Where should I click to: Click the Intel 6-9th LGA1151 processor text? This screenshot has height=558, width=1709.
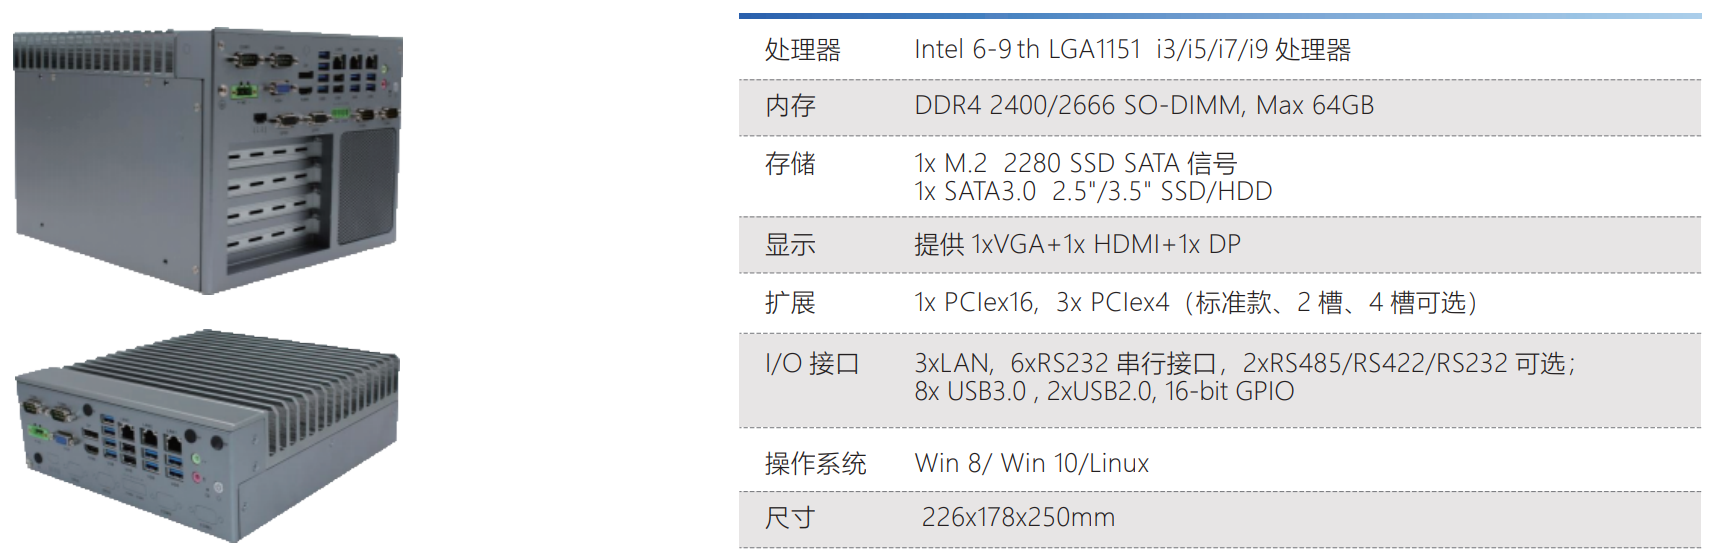point(1132,50)
